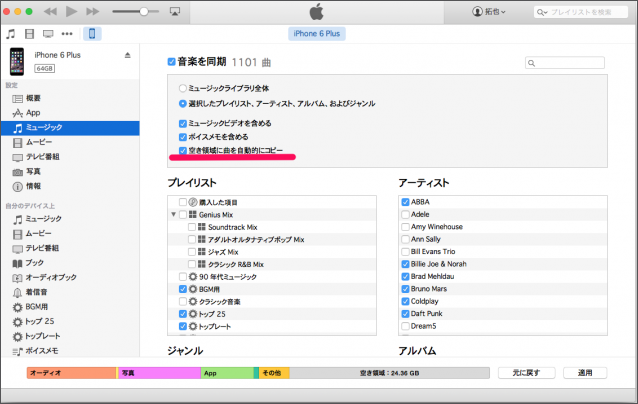Toggle ボイスメモを含める checkbox
Screen dimensions: 638x404
183,137
